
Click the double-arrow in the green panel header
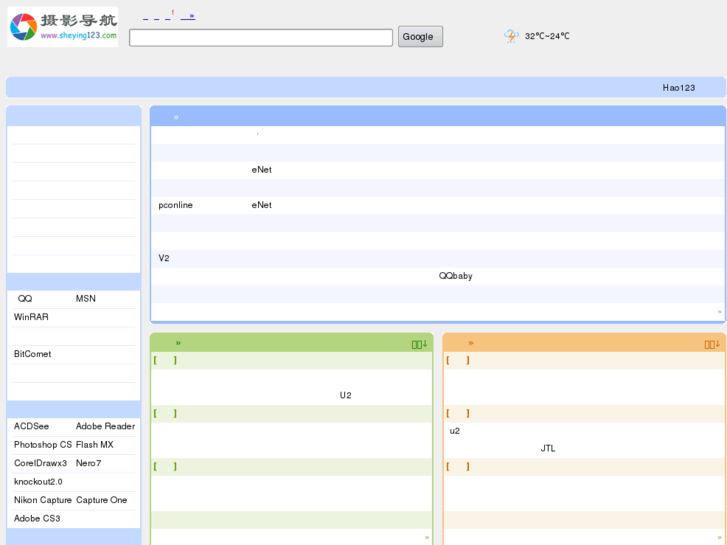178,343
